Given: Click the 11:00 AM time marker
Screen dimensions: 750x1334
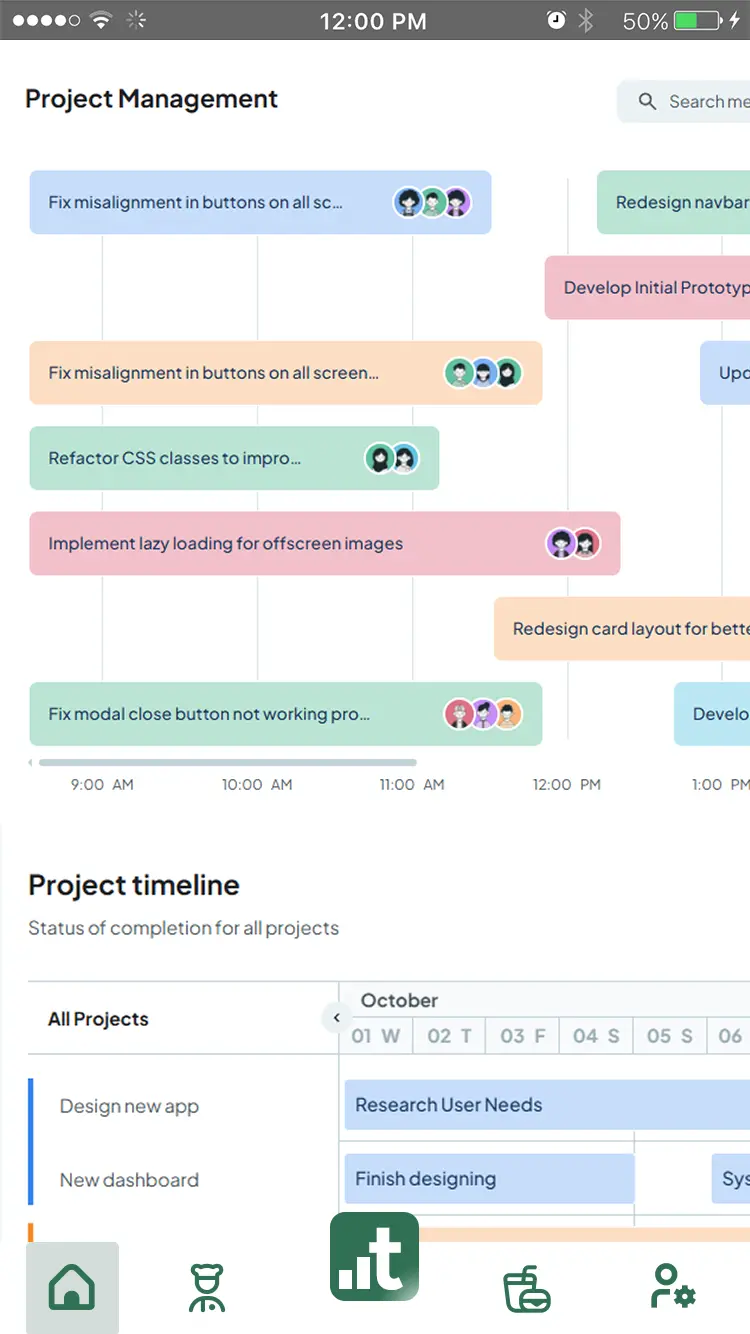Looking at the screenshot, I should click(411, 785).
